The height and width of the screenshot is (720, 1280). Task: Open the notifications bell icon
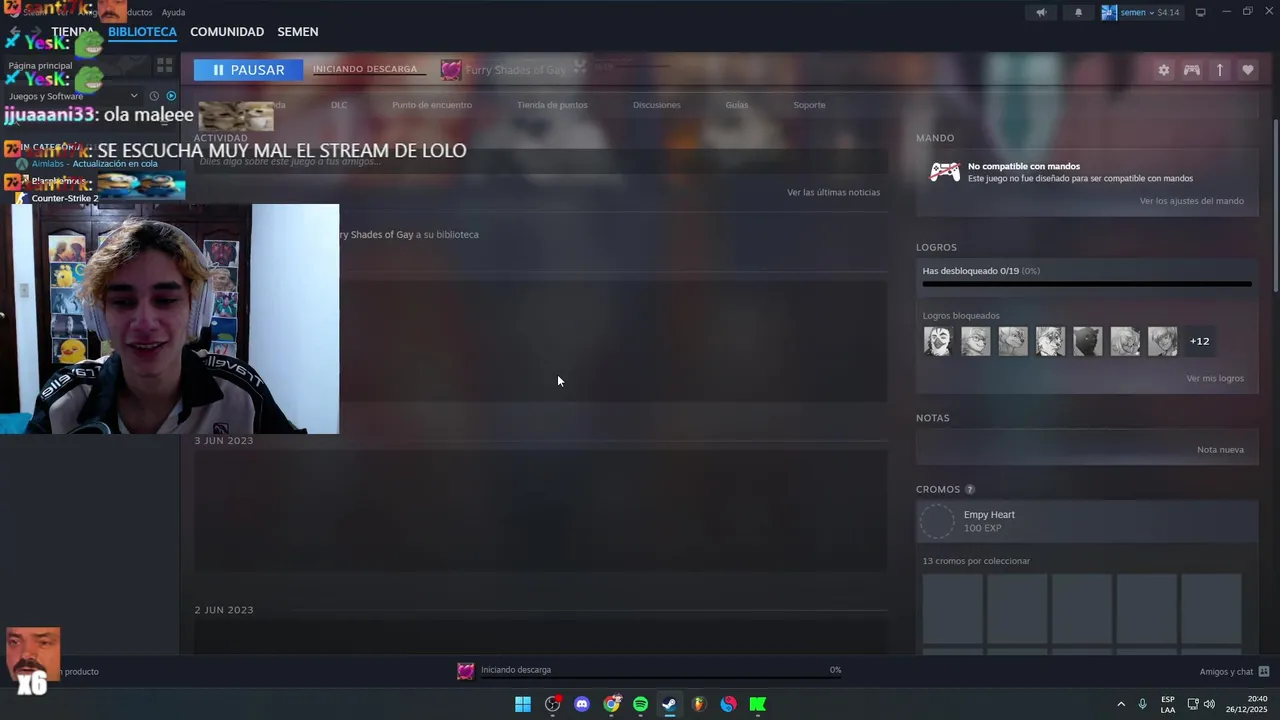pyautogui.click(x=1078, y=12)
